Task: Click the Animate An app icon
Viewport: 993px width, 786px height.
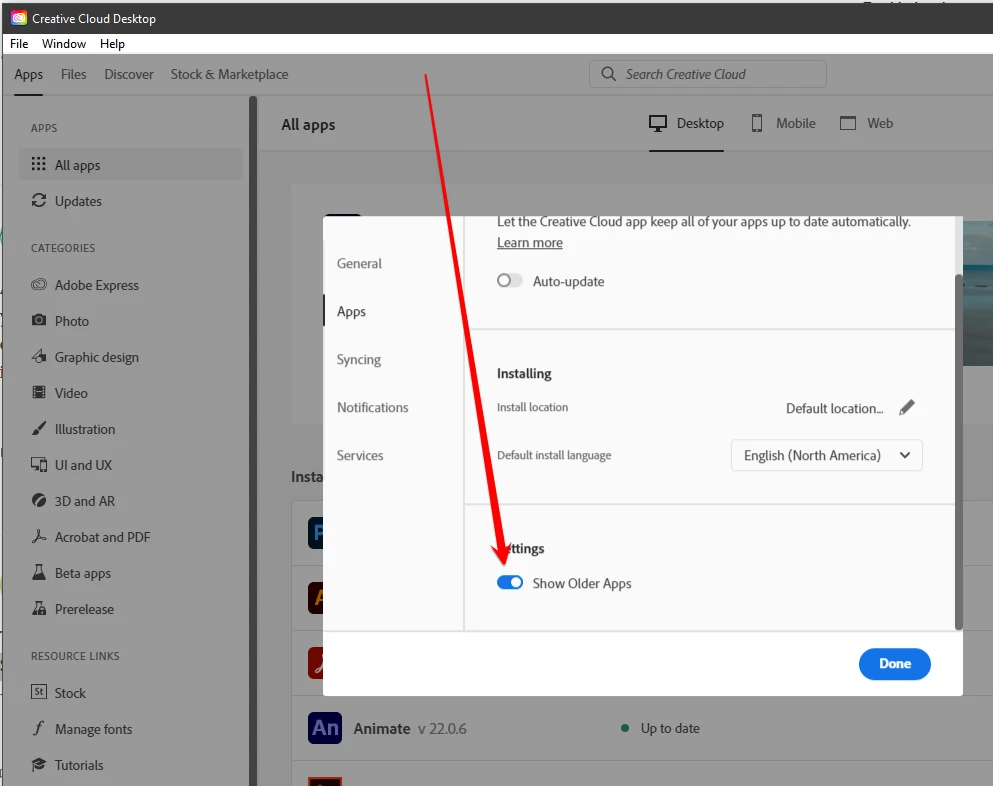Action: pyautogui.click(x=325, y=728)
